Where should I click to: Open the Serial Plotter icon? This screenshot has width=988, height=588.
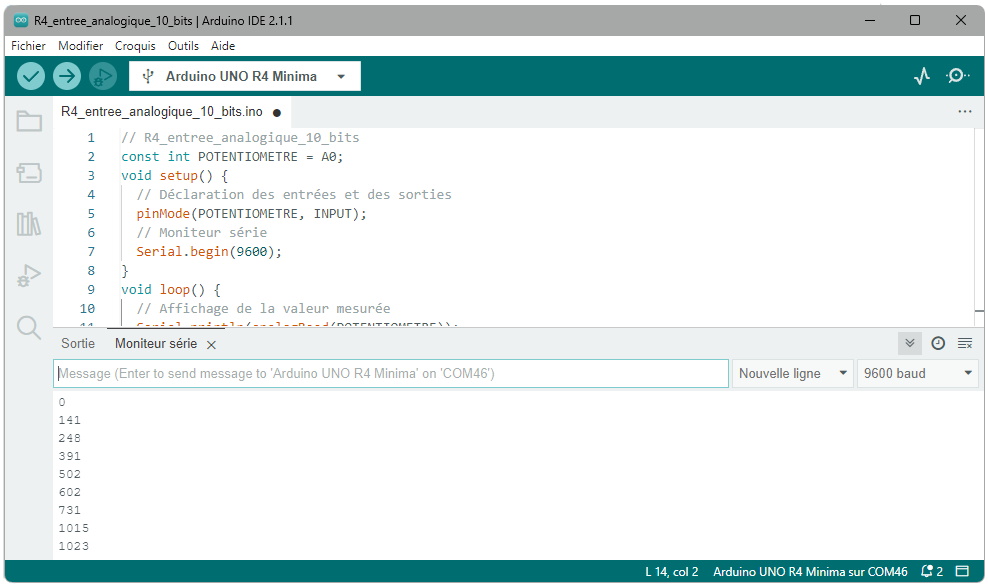(x=922, y=76)
